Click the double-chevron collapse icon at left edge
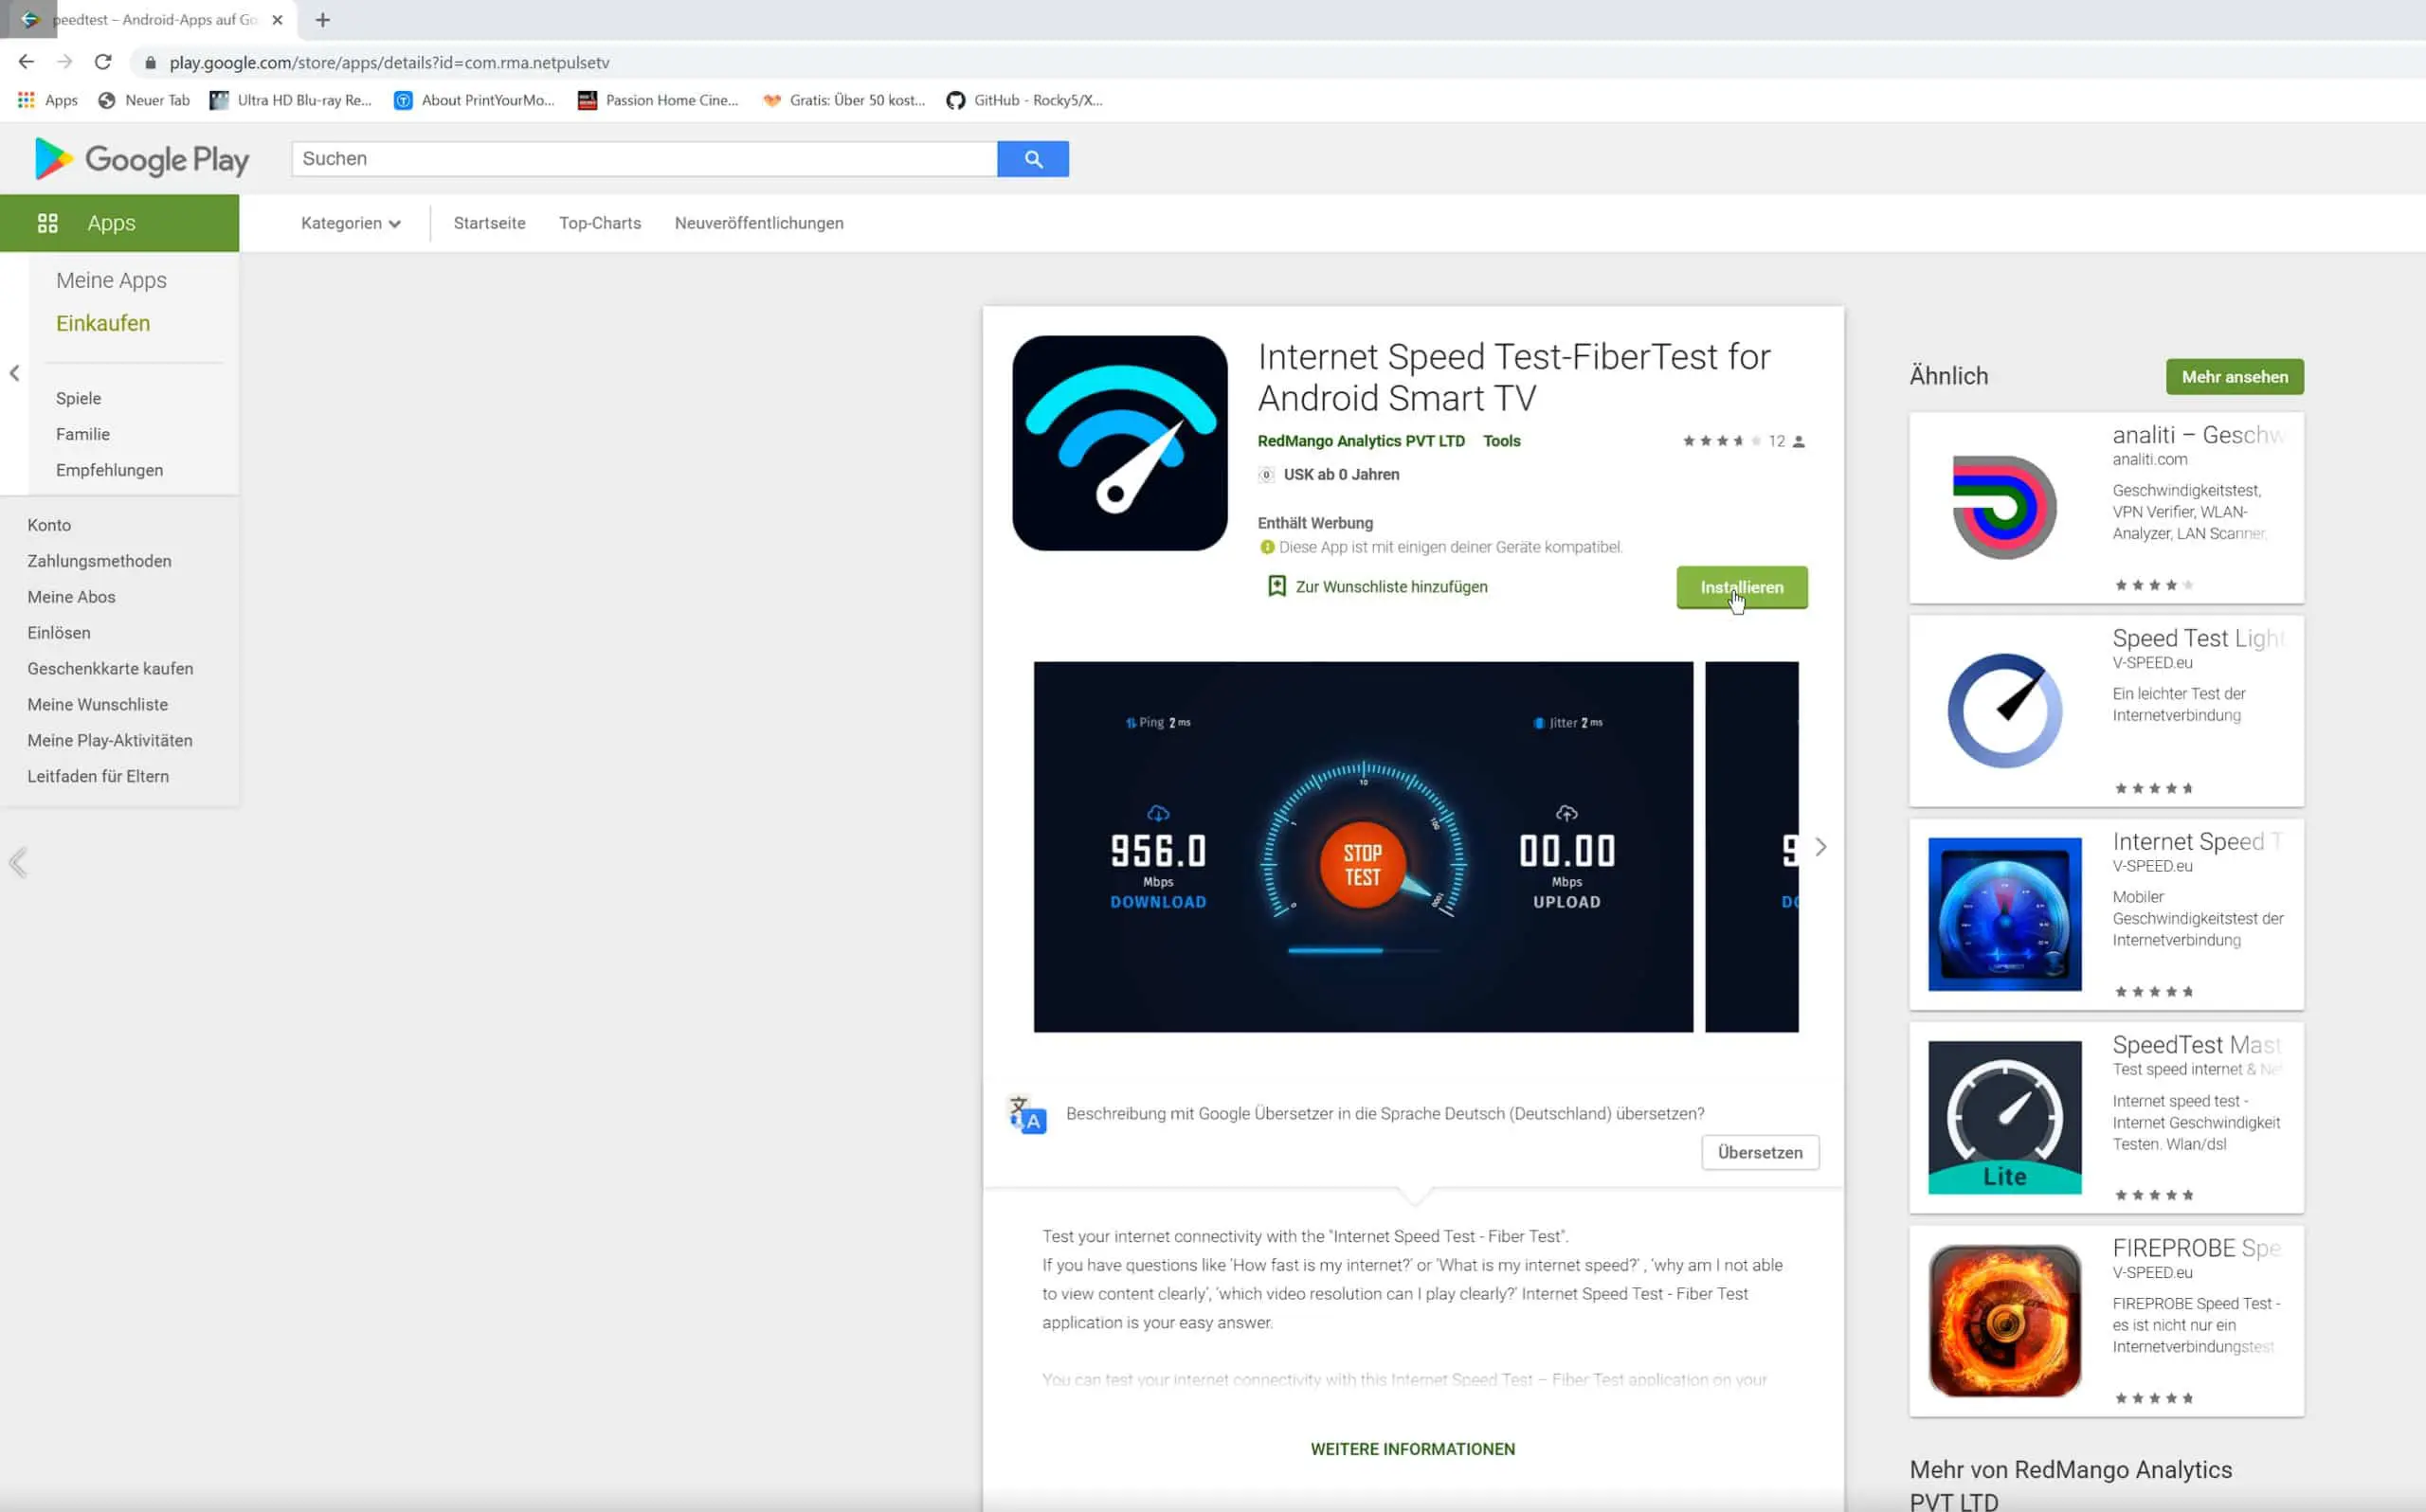Screen dimensions: 2426x1512 tap(18, 862)
